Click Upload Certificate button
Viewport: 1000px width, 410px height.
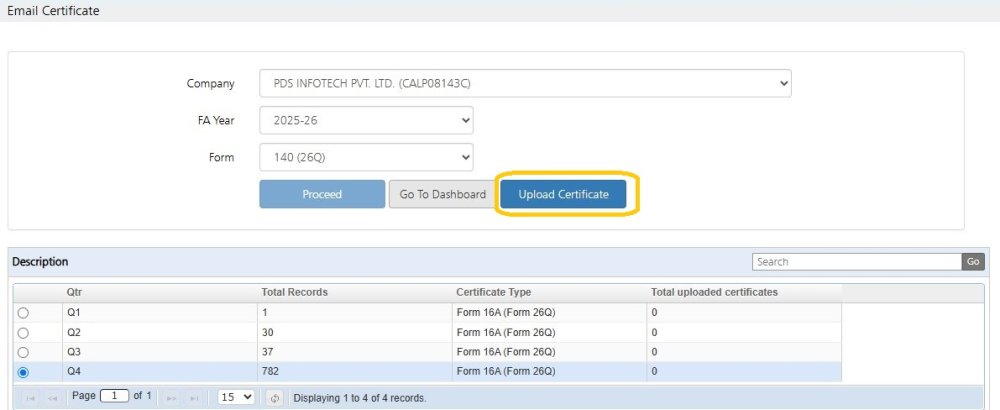pos(563,194)
